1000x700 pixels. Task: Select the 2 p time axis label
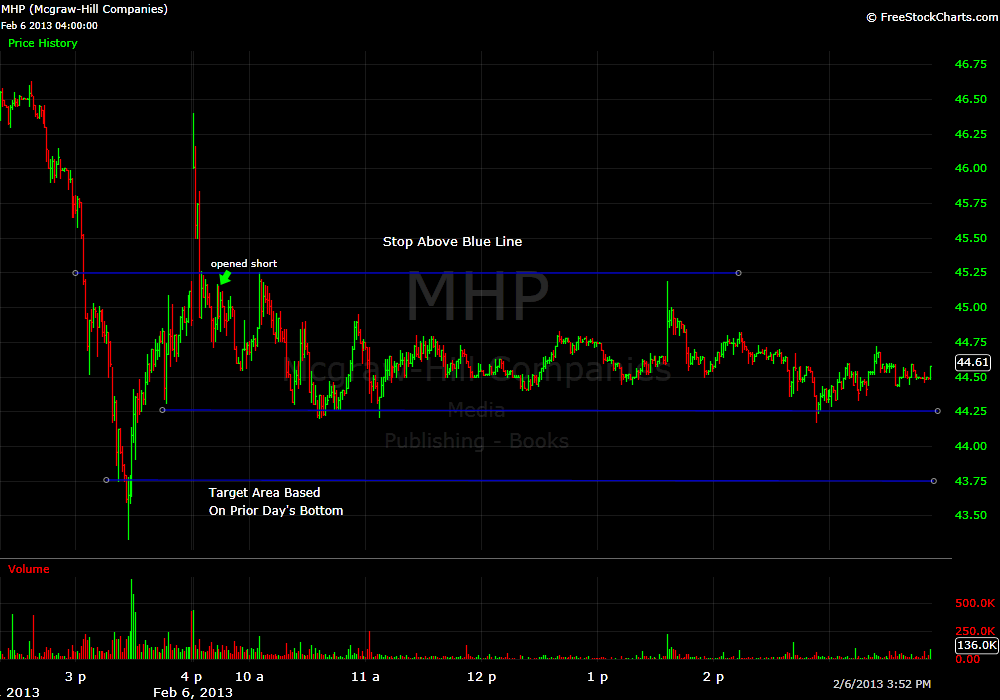point(714,677)
